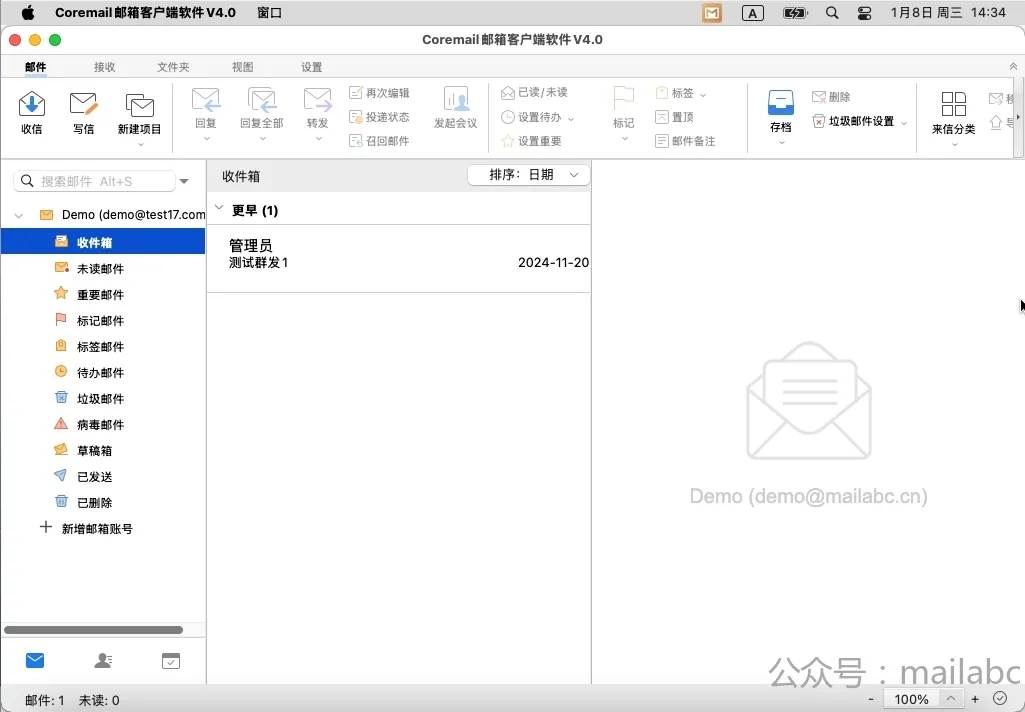Switch to the contacts view icon
This screenshot has width=1025, height=712.
coord(103,660)
